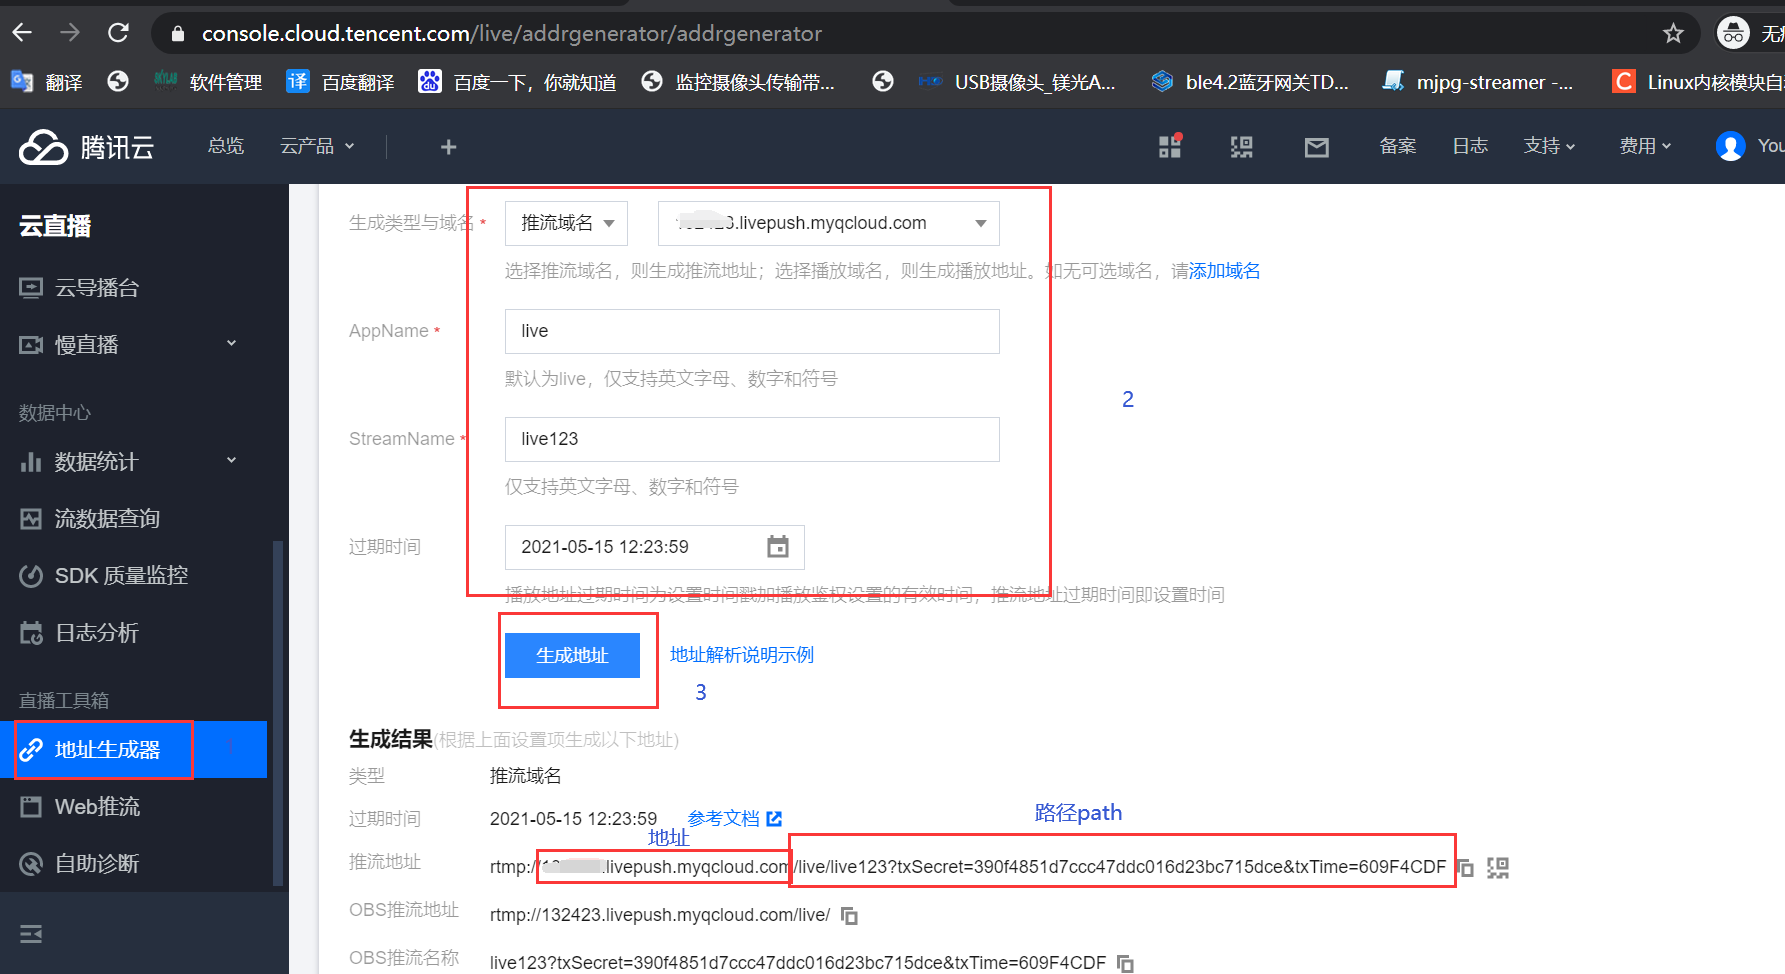Click the 生成地址 button
Image resolution: width=1785 pixels, height=974 pixels.
pos(572,655)
